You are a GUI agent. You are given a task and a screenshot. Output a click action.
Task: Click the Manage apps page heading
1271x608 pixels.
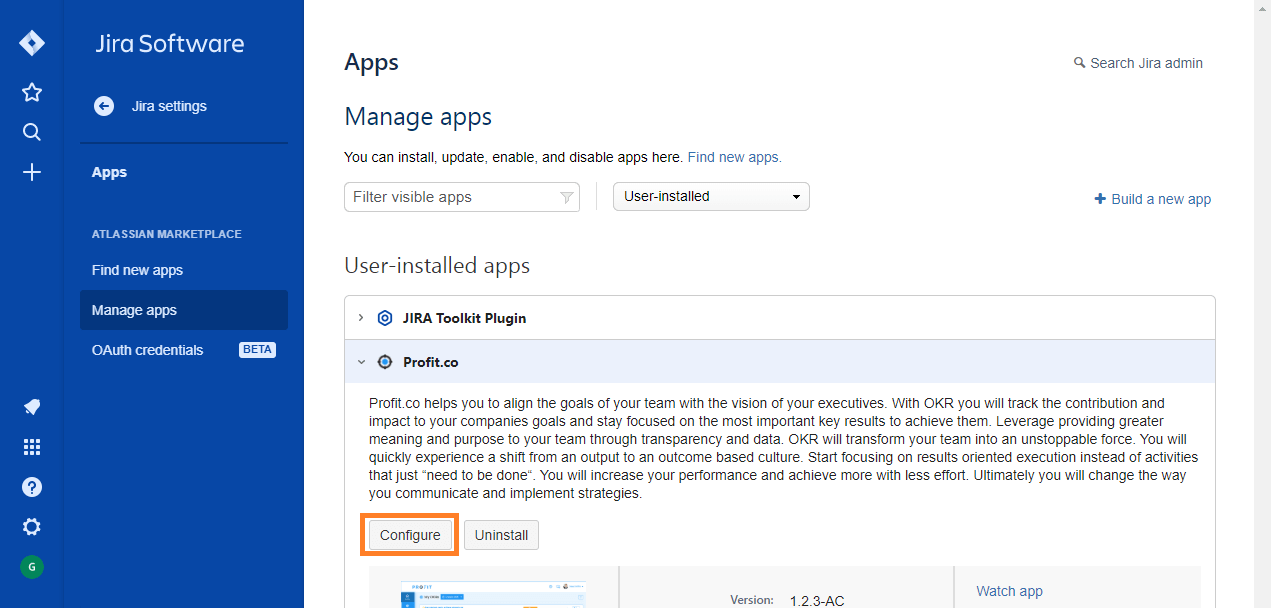[418, 117]
